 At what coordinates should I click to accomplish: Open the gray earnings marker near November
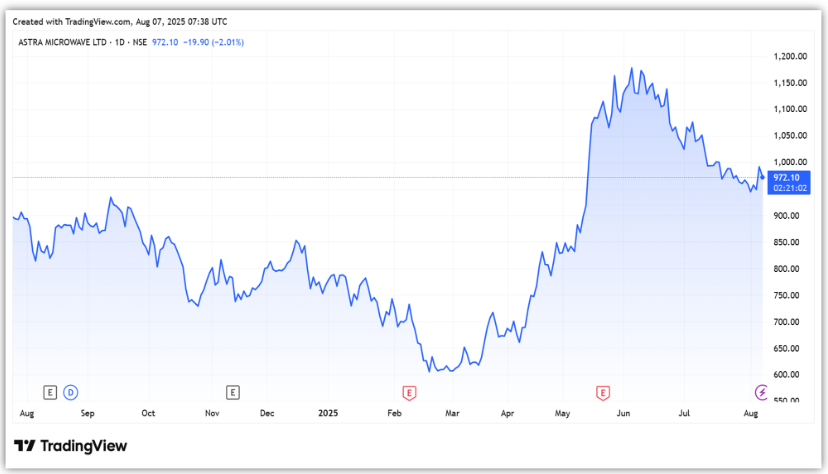tap(233, 390)
